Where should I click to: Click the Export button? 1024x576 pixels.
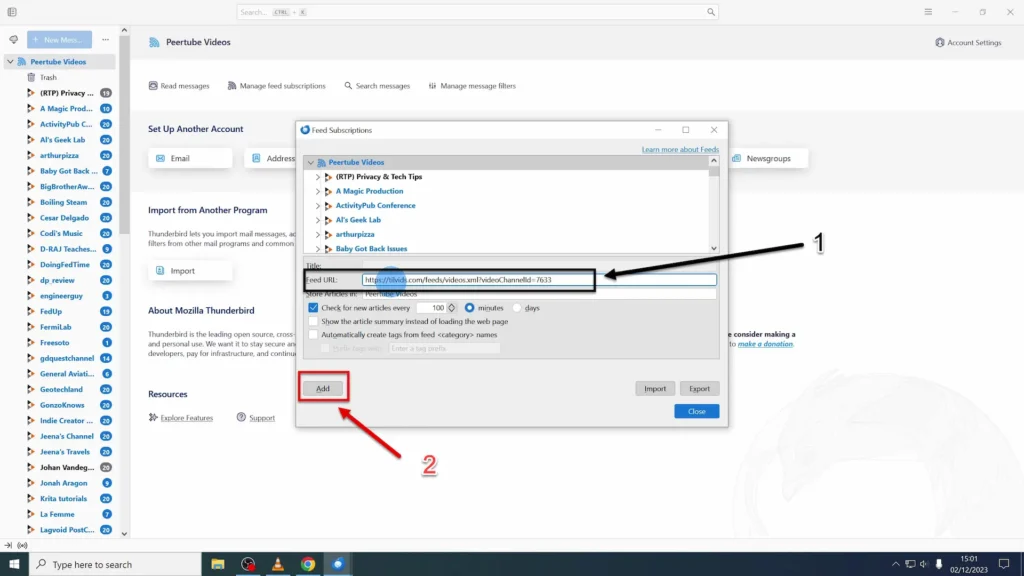click(699, 389)
